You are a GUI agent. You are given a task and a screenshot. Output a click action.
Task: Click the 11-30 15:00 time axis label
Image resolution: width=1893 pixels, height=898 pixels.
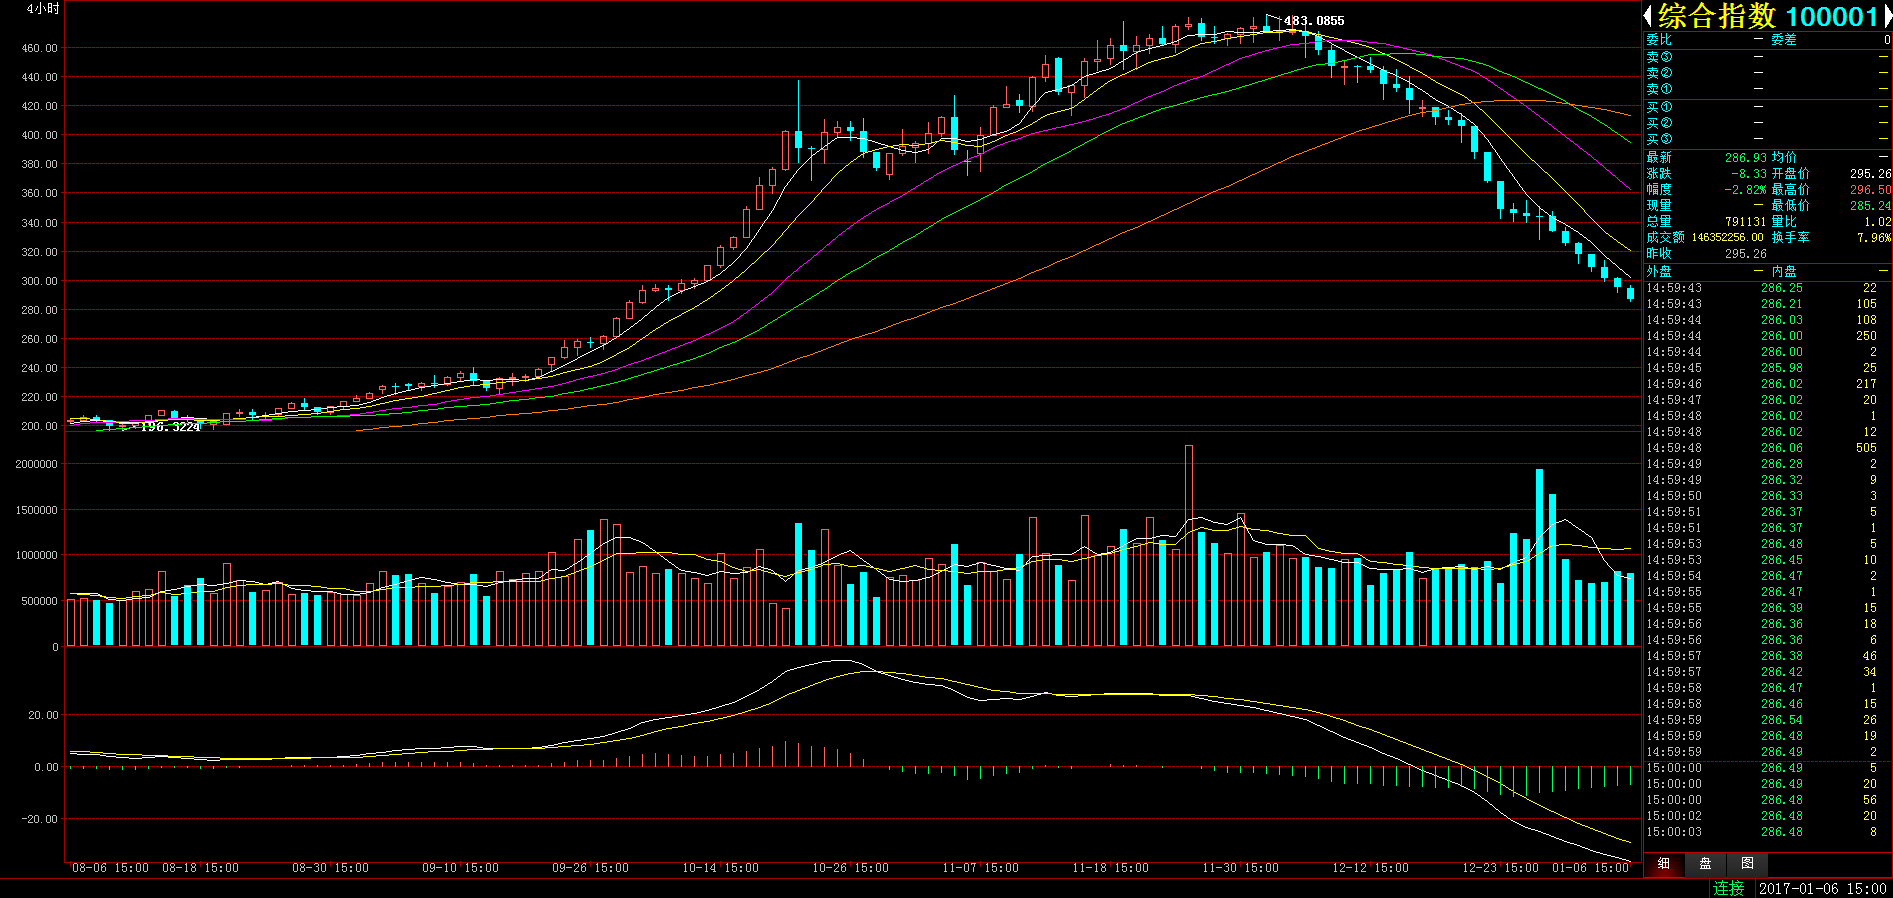pyautogui.click(x=1240, y=868)
